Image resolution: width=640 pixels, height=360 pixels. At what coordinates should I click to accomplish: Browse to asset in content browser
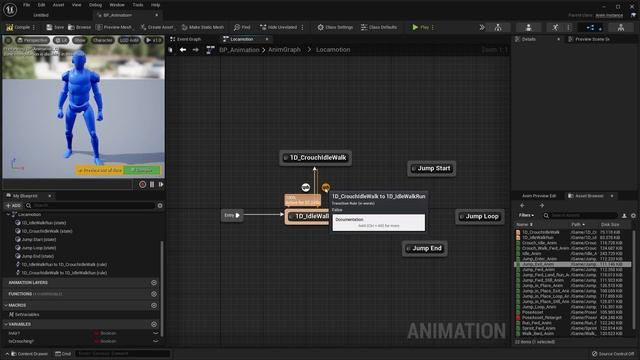[80, 27]
